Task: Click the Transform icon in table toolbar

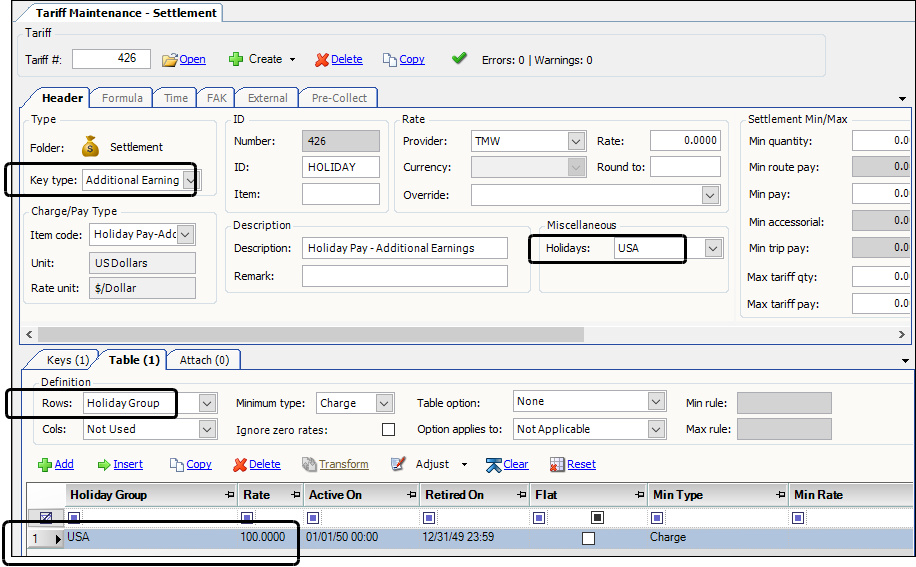Action: (x=310, y=465)
